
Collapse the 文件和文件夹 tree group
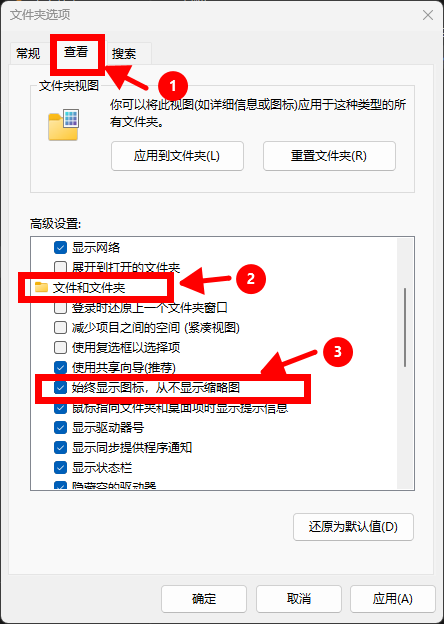point(89,287)
